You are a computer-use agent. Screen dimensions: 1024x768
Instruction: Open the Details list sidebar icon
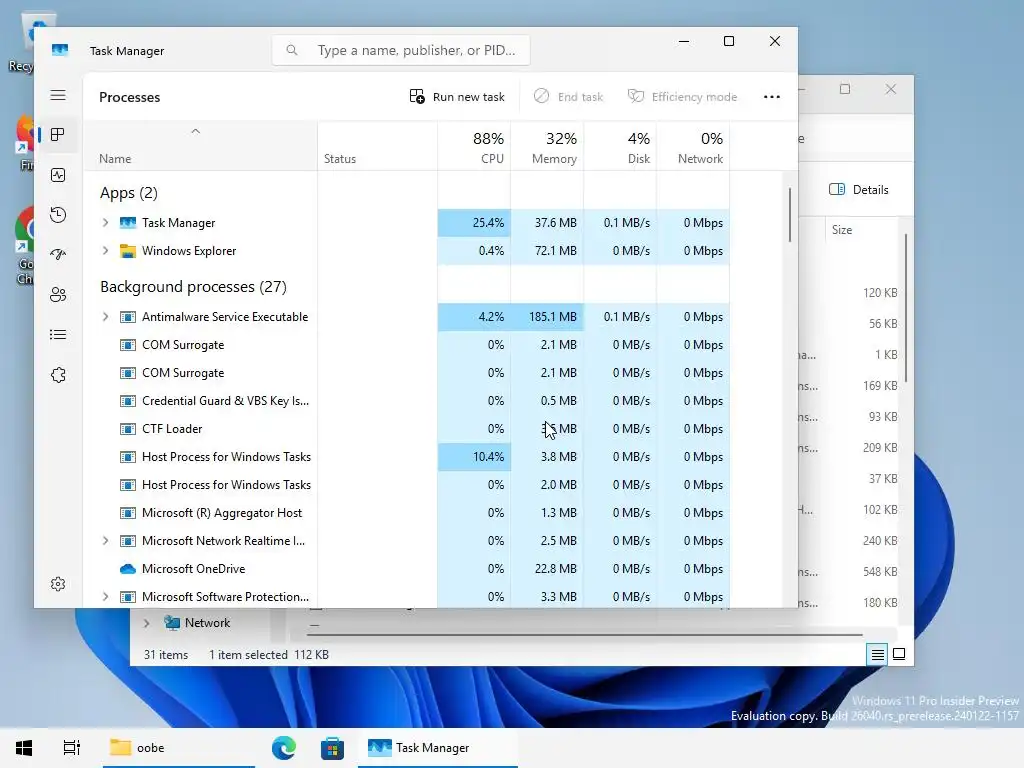(x=58, y=335)
